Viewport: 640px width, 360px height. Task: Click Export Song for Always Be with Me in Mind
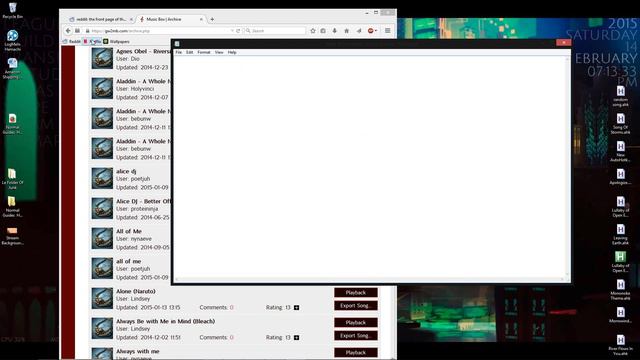356,336
